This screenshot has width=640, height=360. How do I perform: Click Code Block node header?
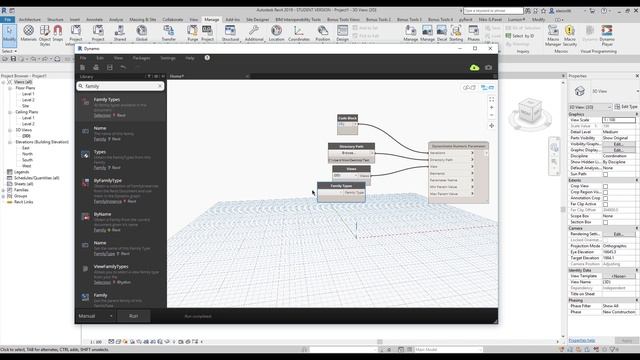tap(347, 118)
